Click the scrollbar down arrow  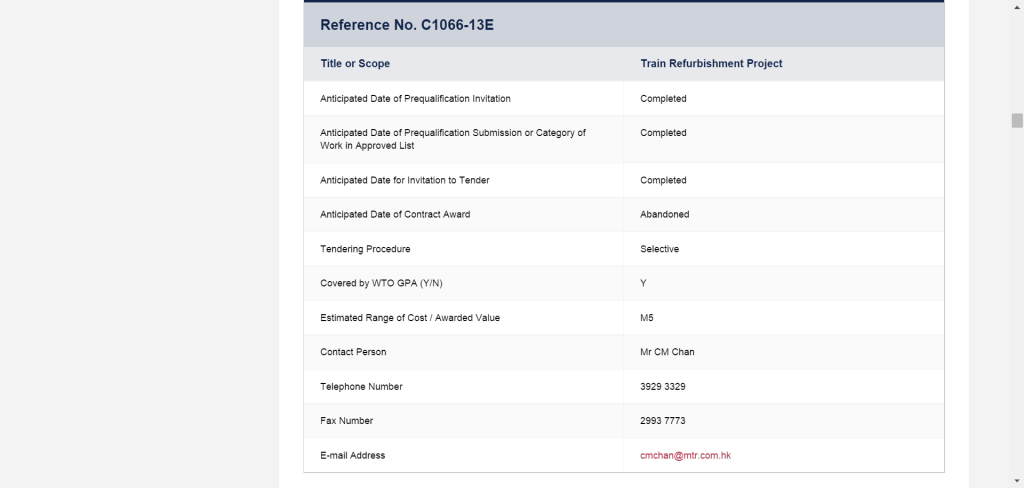[1017, 483]
